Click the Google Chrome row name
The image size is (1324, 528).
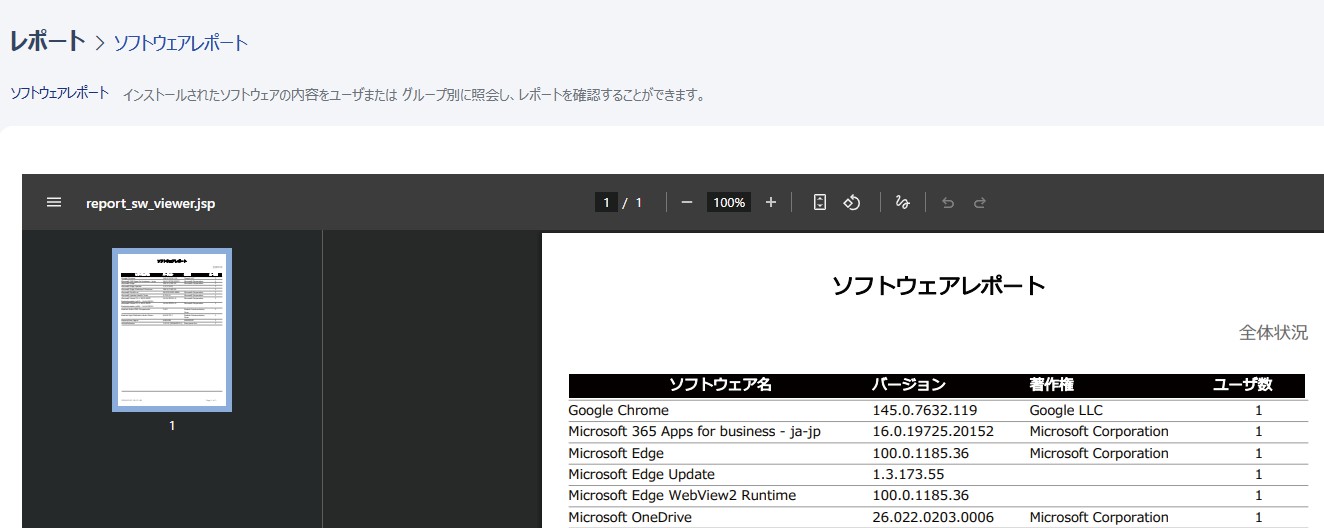click(618, 410)
